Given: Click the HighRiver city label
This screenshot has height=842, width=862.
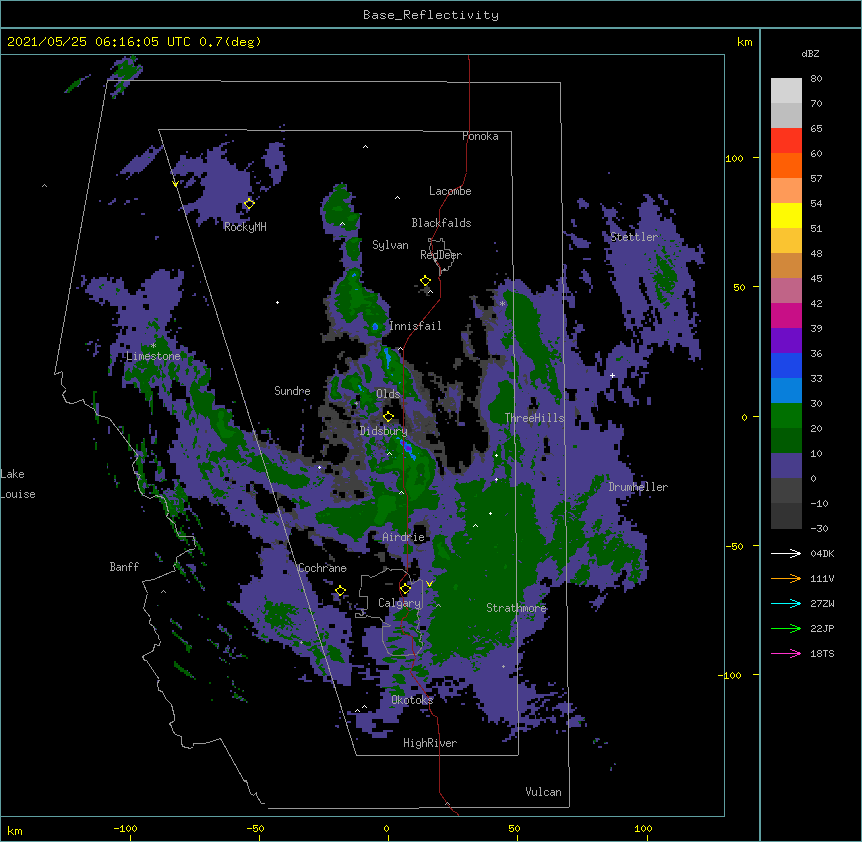Looking at the screenshot, I should tap(430, 743).
